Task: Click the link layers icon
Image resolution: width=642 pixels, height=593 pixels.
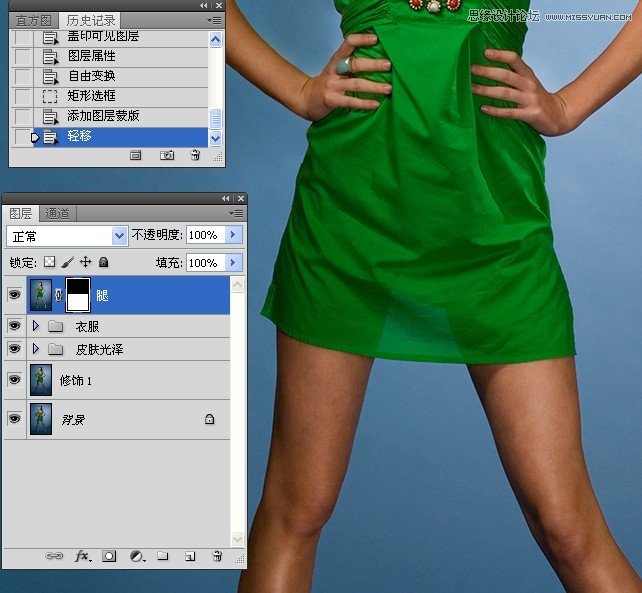Action: click(56, 556)
